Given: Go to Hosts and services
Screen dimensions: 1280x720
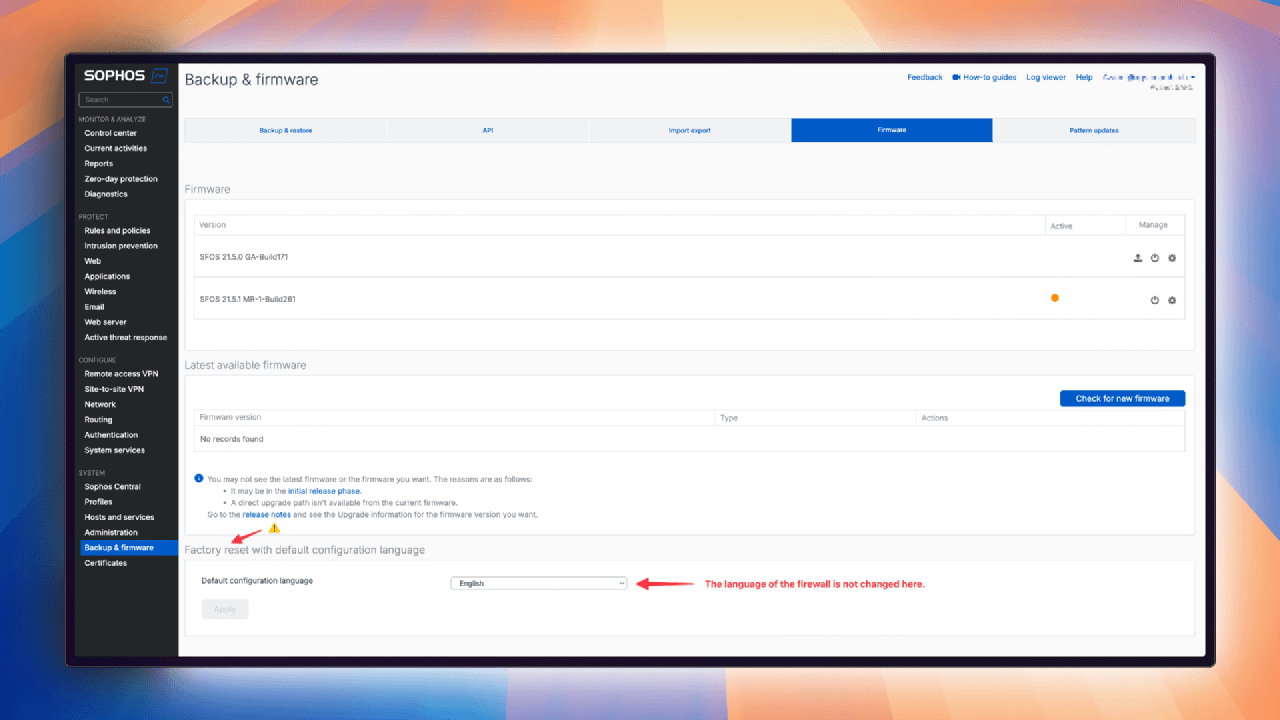Looking at the screenshot, I should (x=119, y=517).
